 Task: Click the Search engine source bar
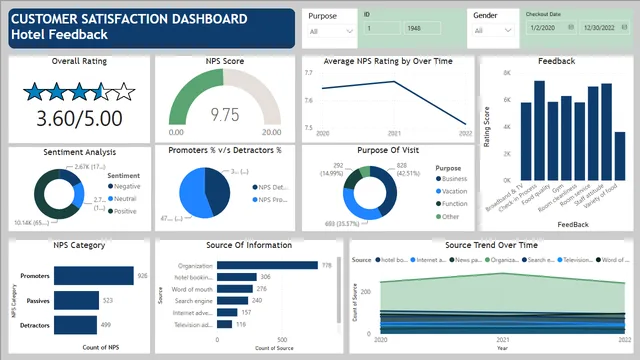(233, 301)
